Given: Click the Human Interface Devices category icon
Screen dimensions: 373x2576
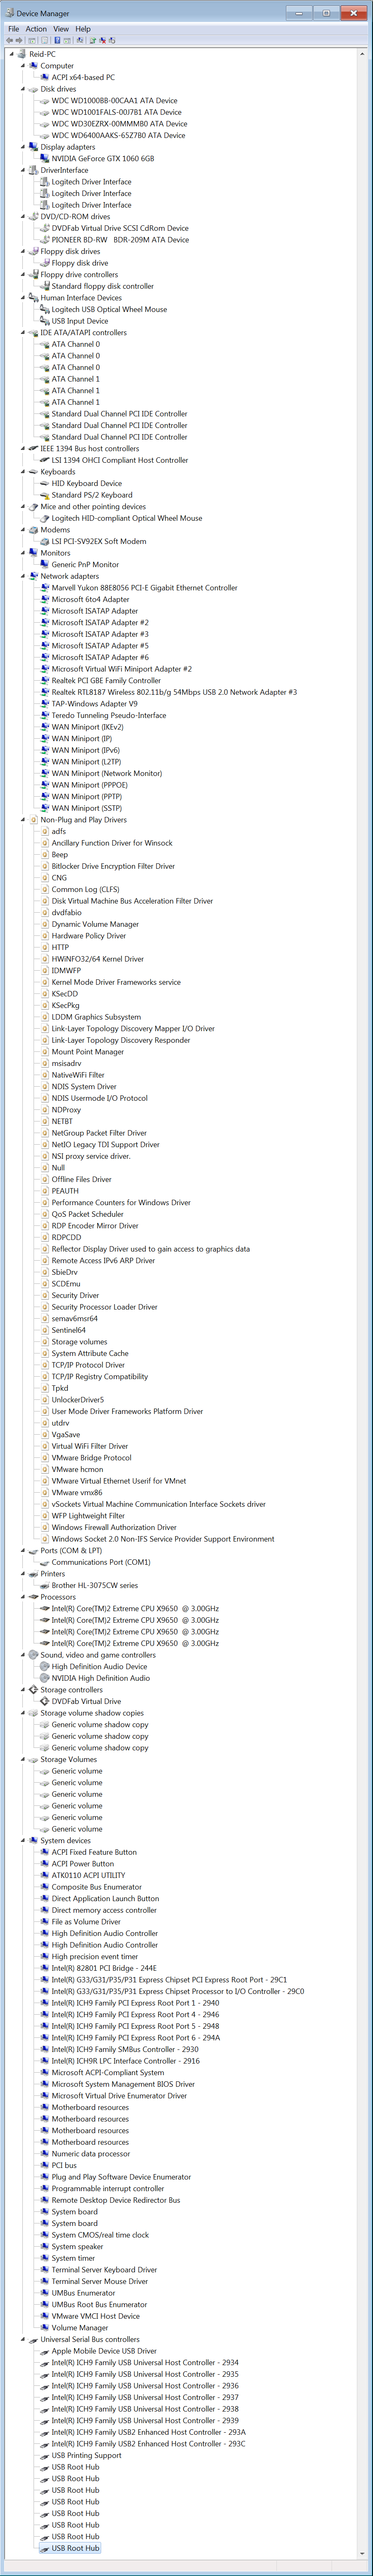Looking at the screenshot, I should [x=33, y=297].
